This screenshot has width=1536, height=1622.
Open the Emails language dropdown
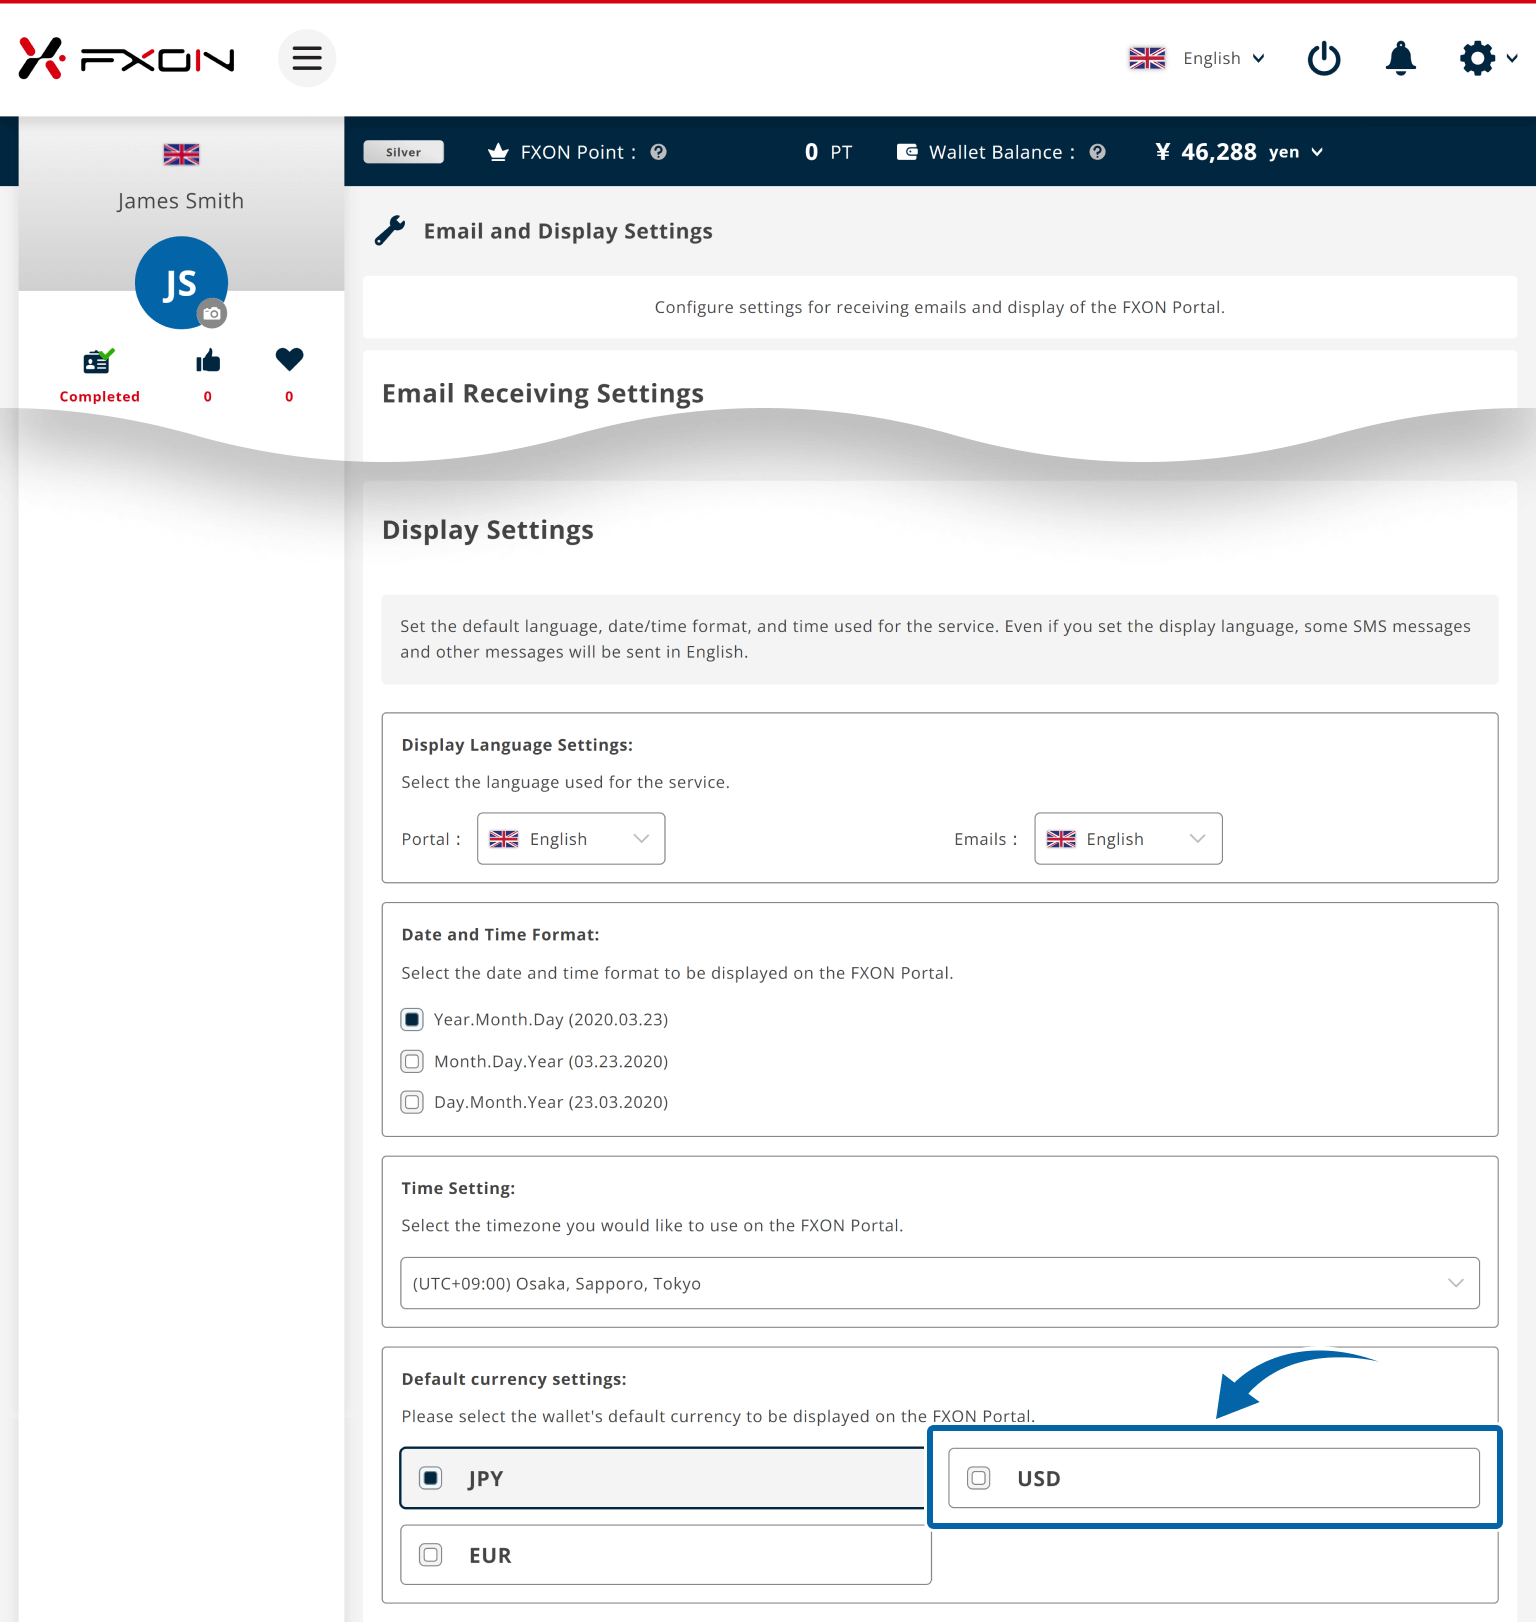click(1128, 838)
